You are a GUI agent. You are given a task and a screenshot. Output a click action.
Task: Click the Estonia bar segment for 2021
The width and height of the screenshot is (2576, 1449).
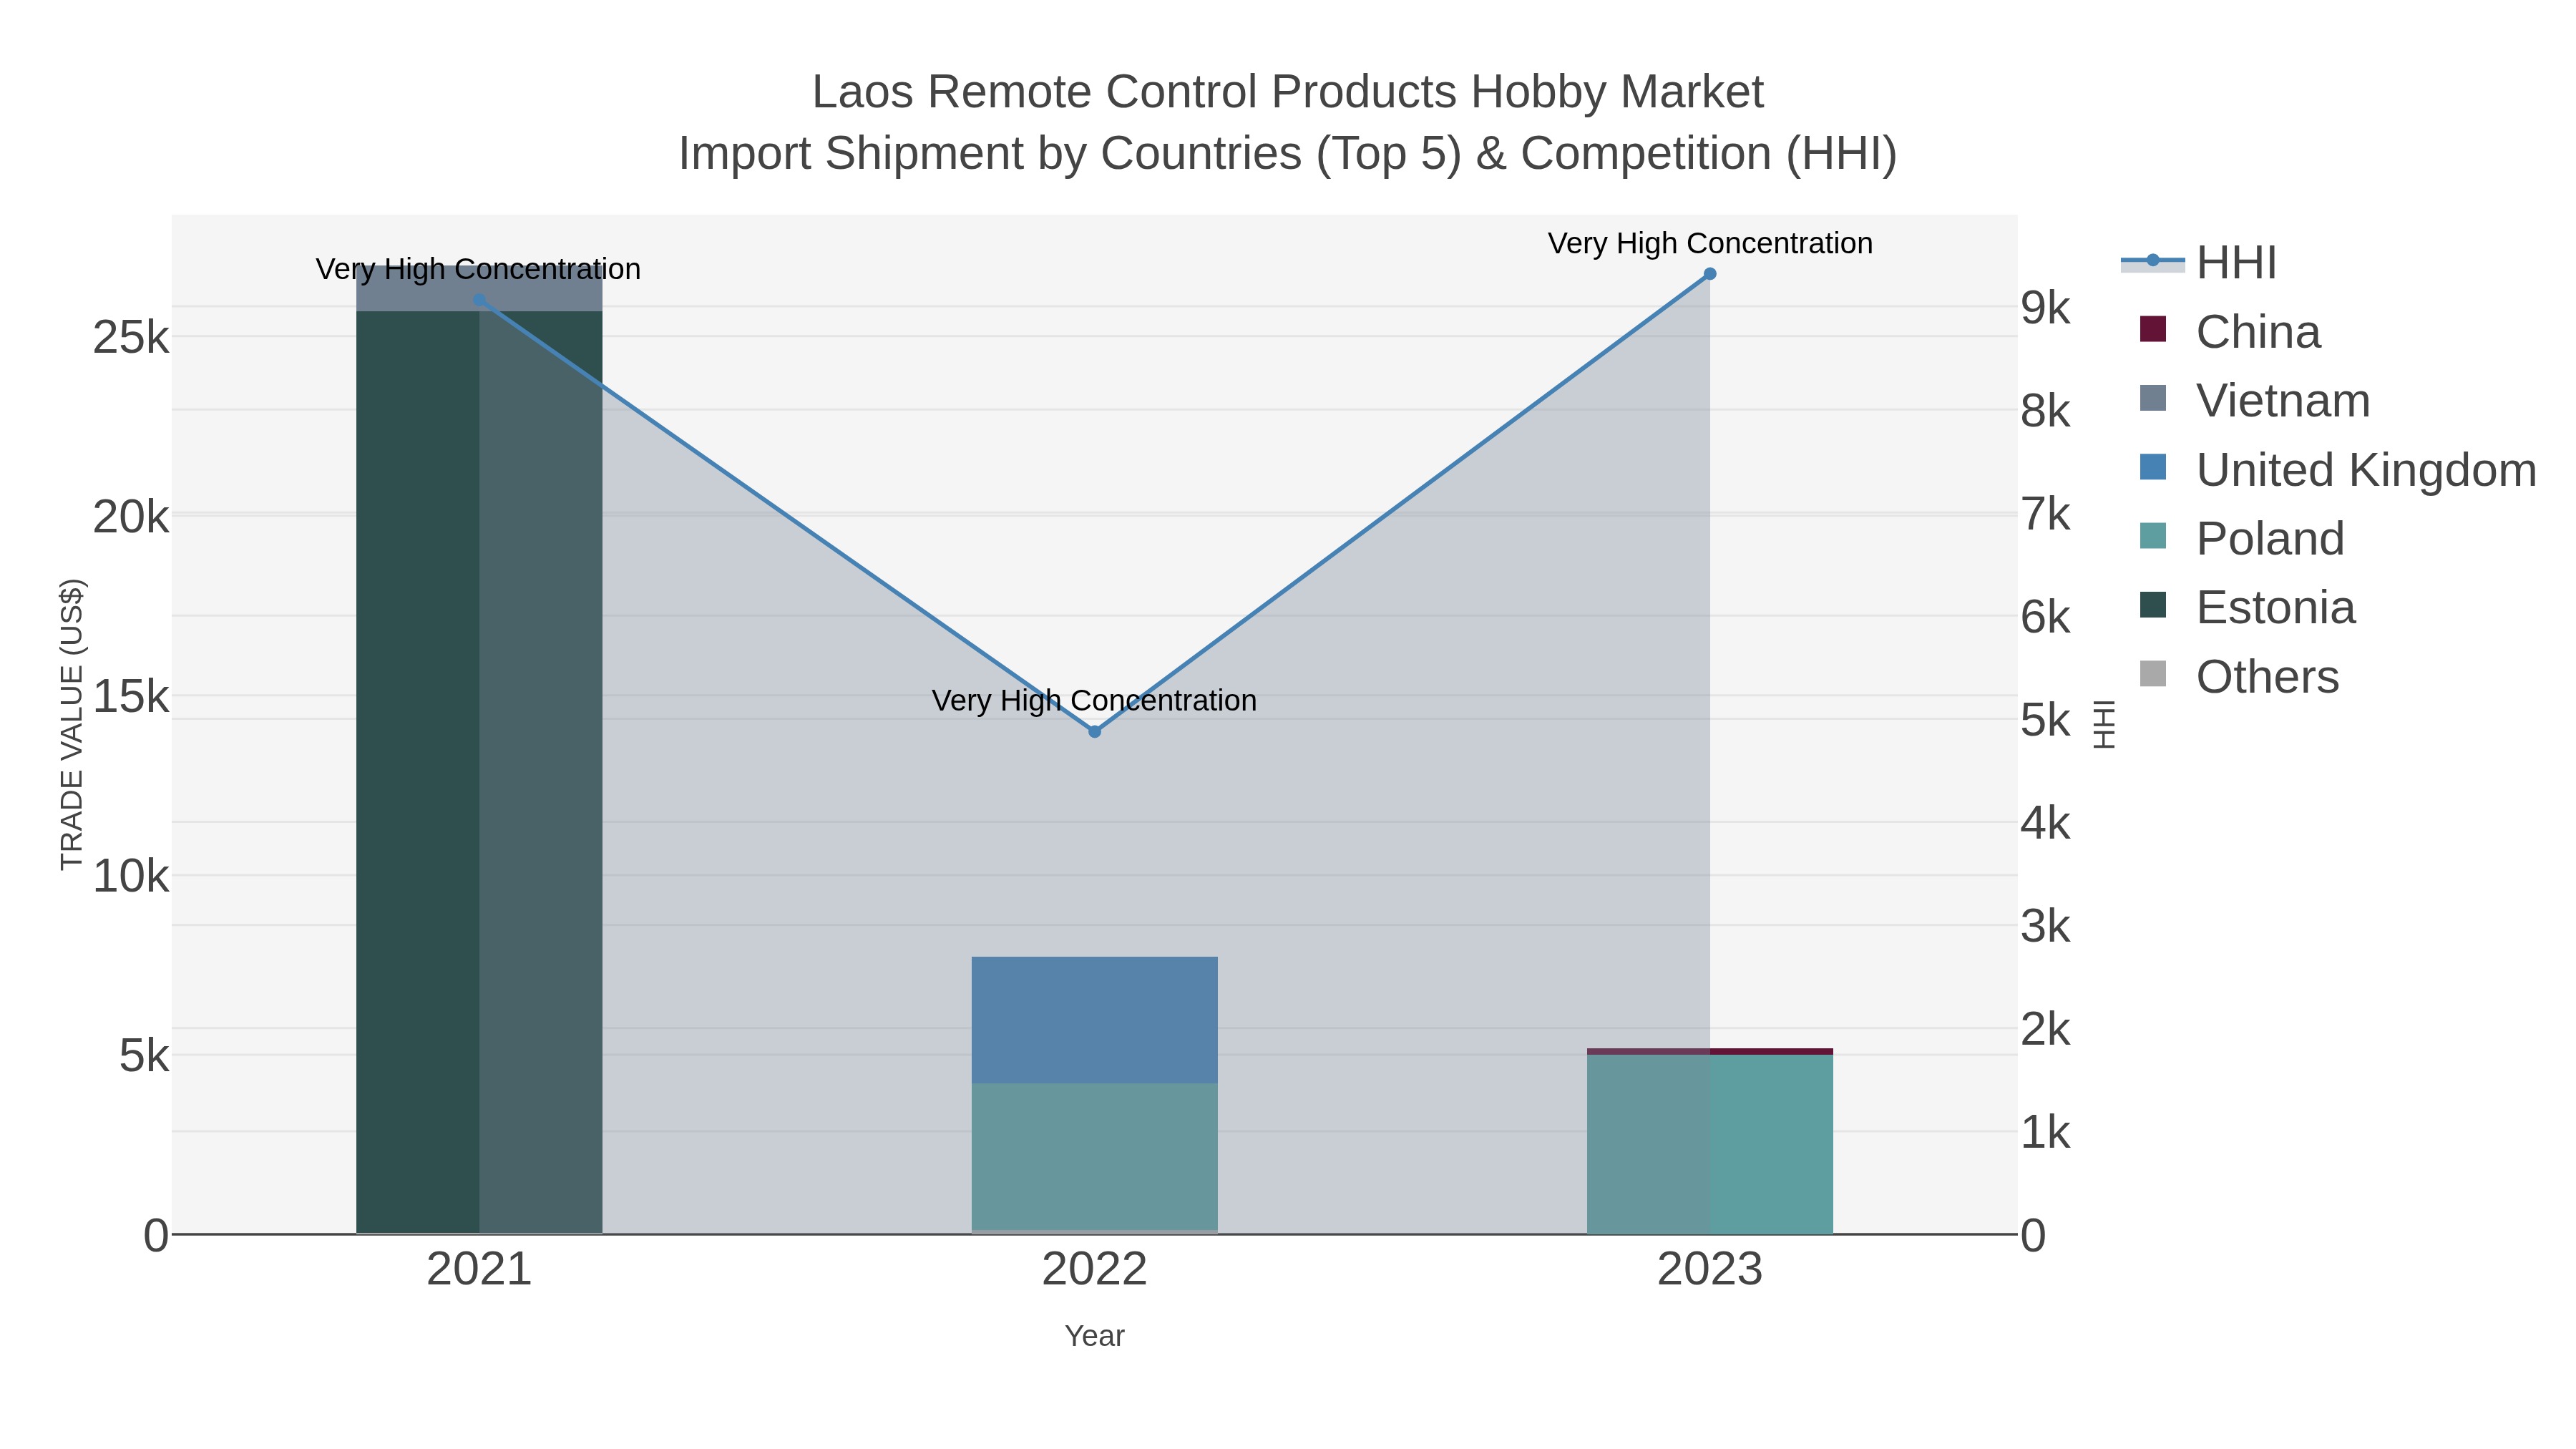479,772
